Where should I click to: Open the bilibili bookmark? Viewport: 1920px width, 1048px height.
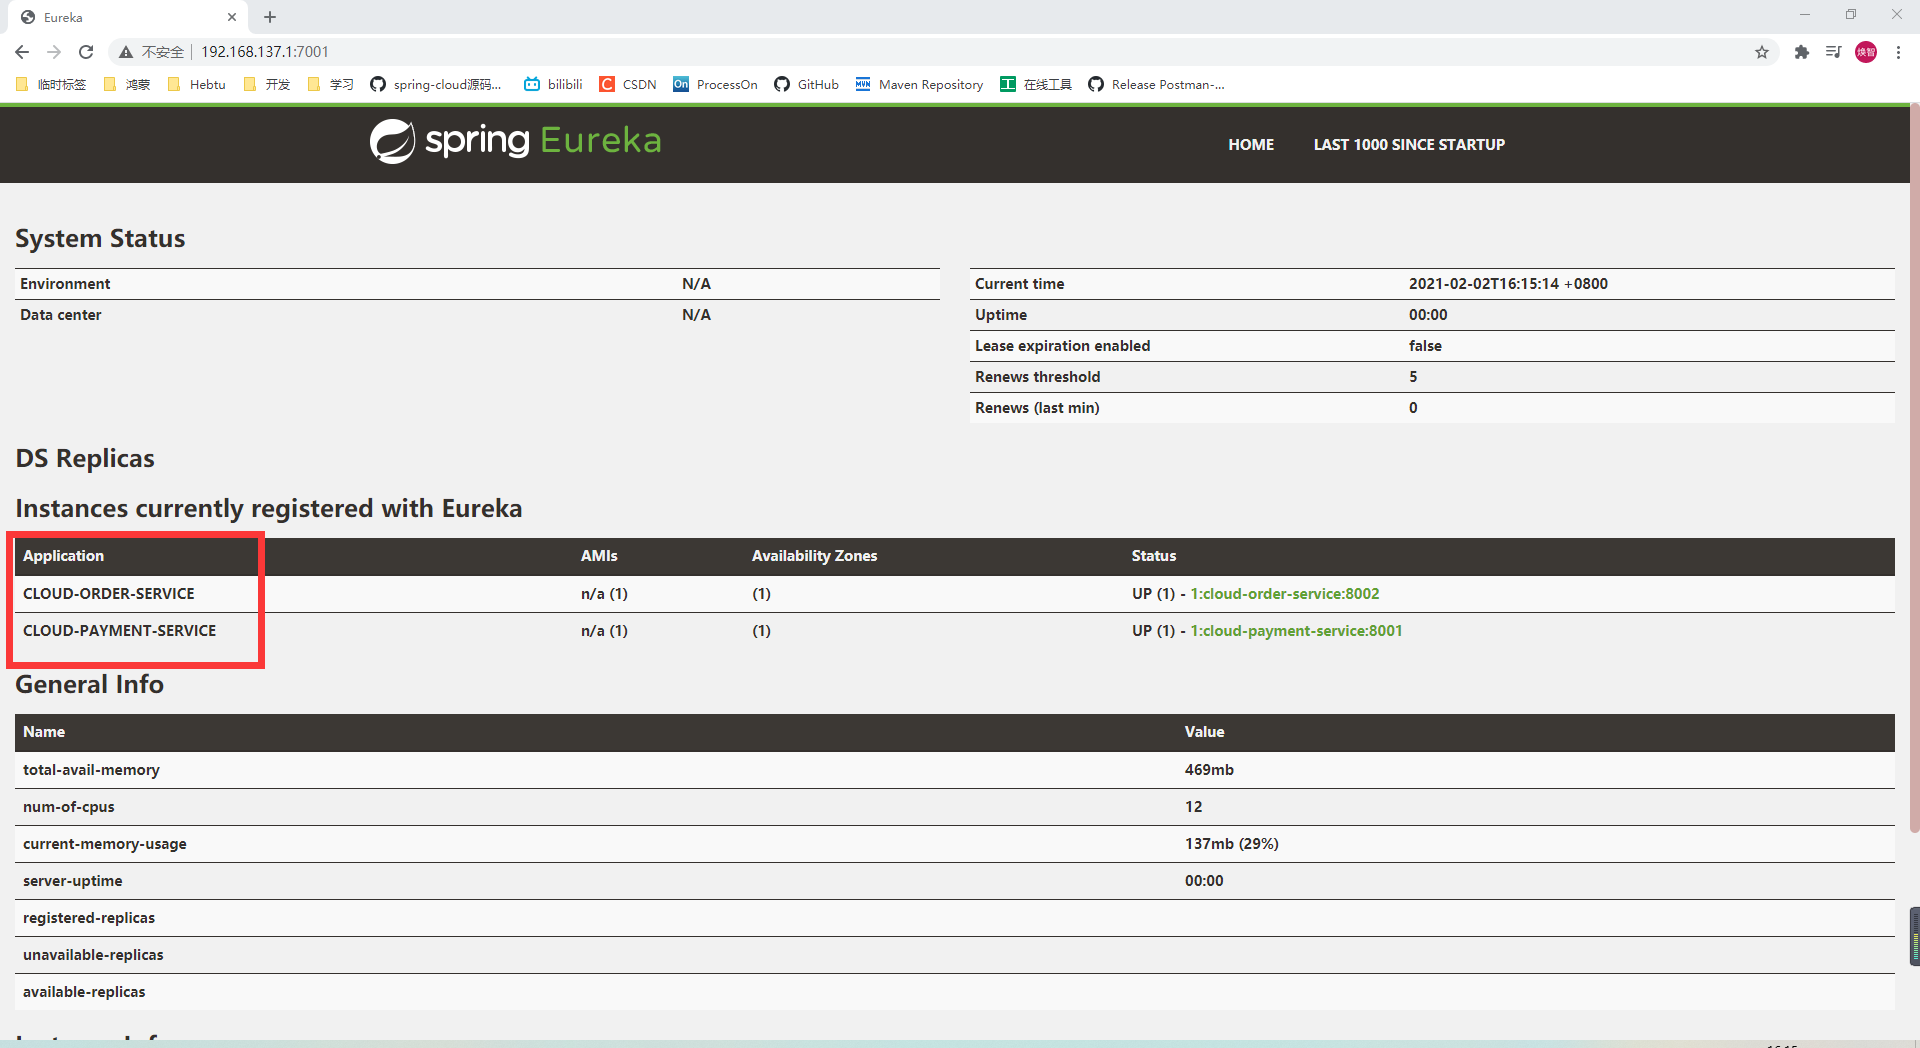pyautogui.click(x=553, y=85)
